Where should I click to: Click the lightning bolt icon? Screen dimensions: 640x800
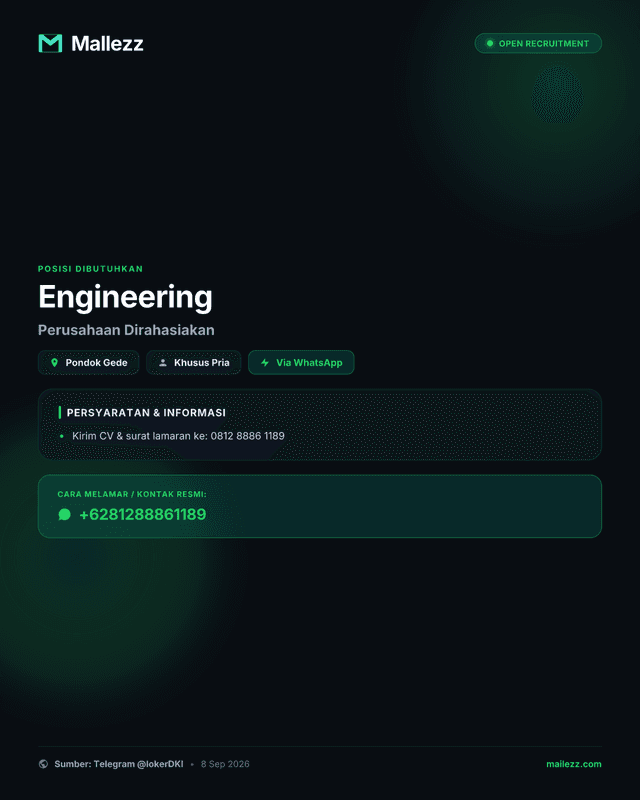265,363
